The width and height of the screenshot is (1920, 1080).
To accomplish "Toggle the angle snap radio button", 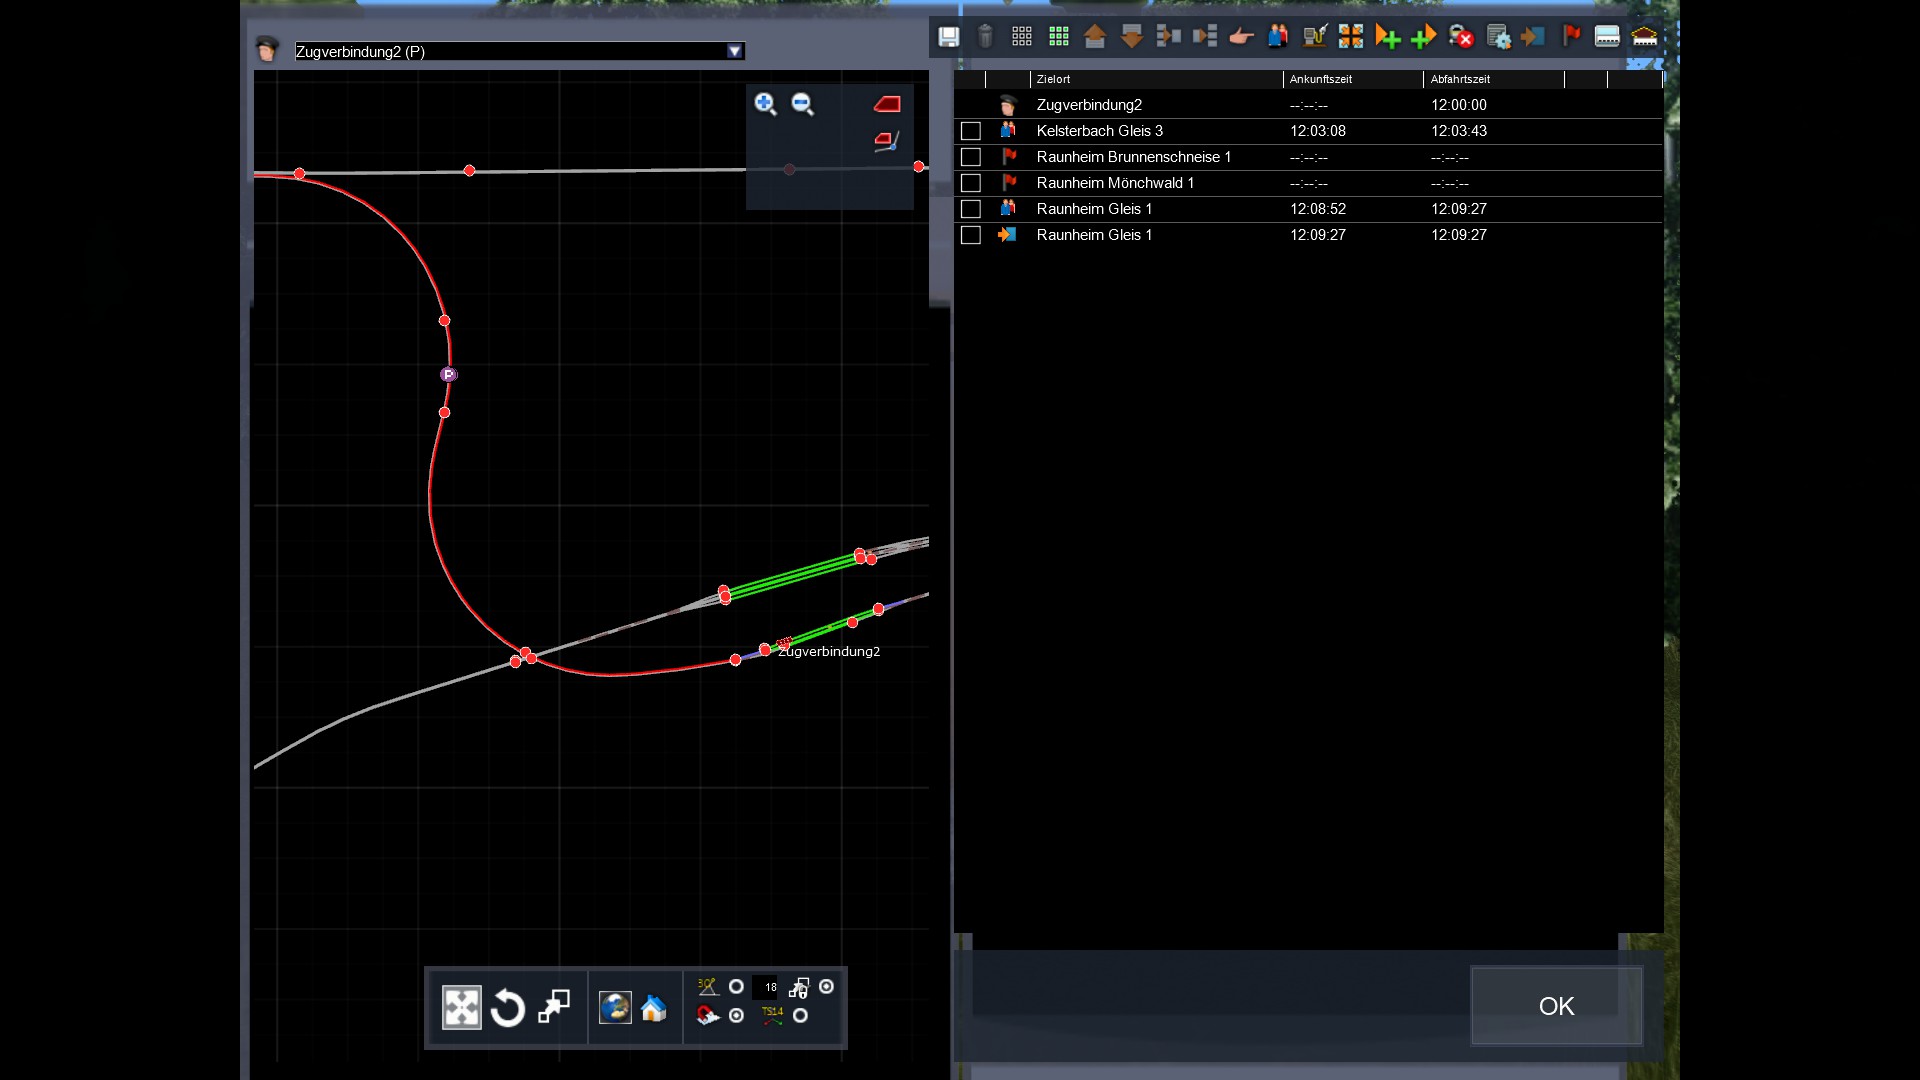I will coord(736,987).
